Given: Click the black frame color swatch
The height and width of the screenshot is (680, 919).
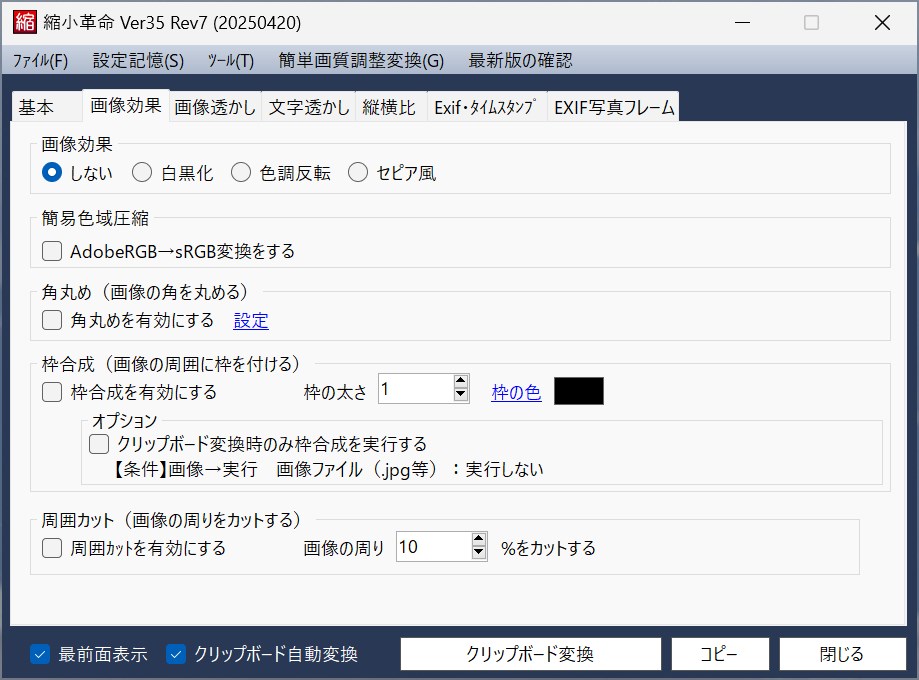Looking at the screenshot, I should point(578,391).
